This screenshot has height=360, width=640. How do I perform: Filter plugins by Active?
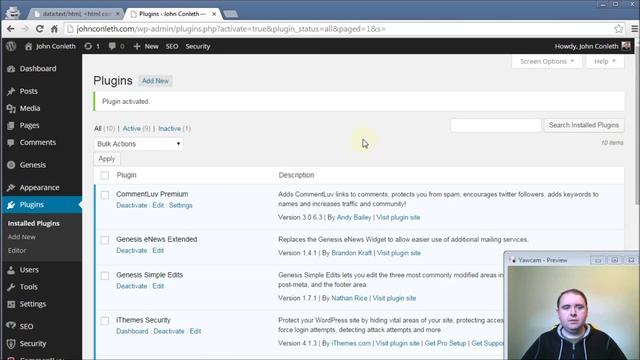click(x=131, y=129)
